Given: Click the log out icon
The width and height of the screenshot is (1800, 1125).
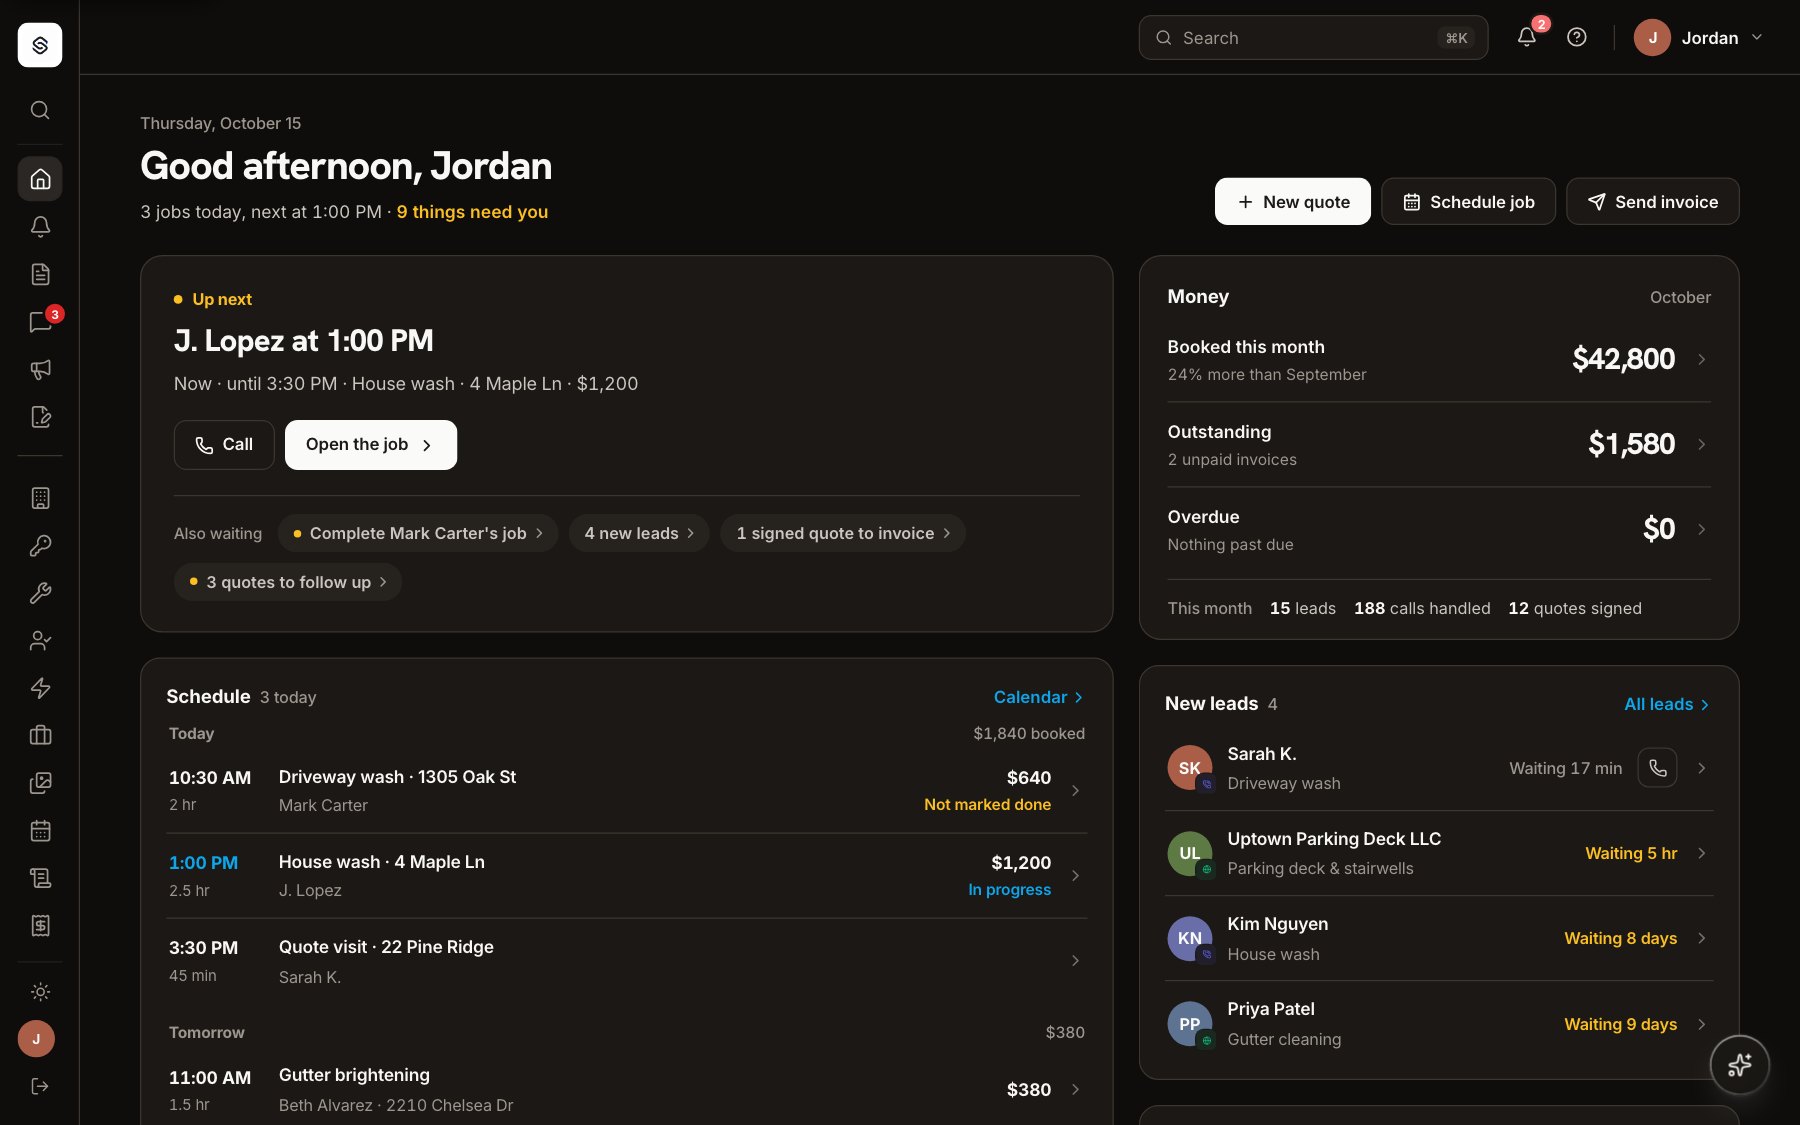Looking at the screenshot, I should point(40,1086).
